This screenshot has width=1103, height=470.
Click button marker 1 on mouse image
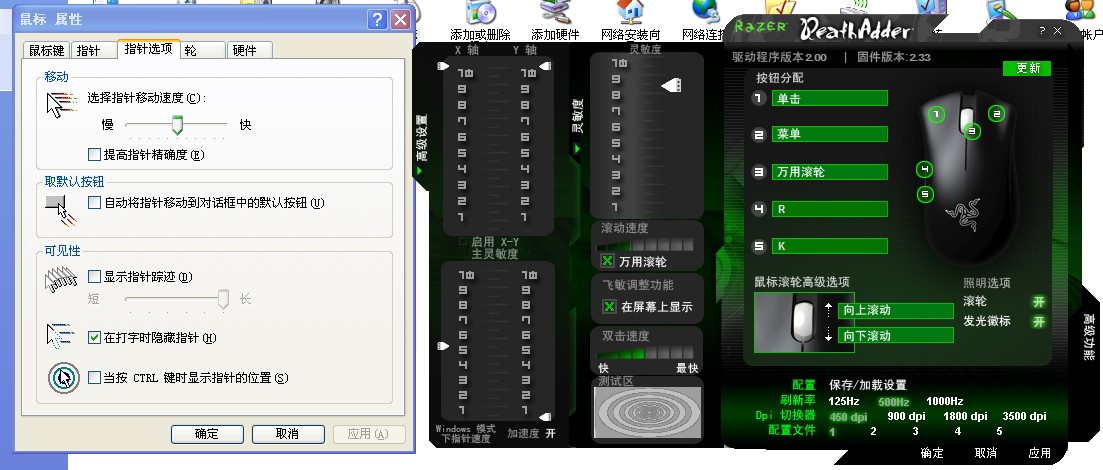pos(936,113)
